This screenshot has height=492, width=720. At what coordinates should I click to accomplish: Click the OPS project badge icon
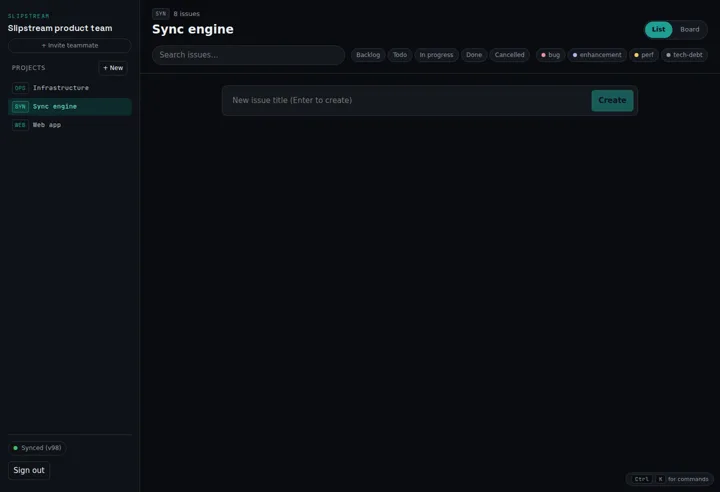coord(20,88)
